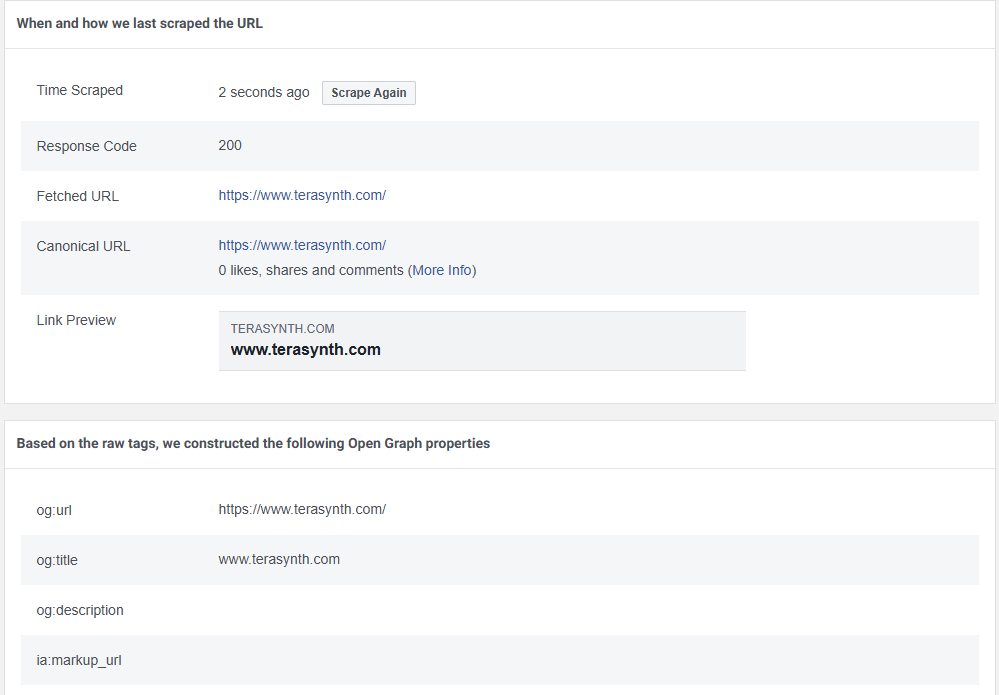Click the bold www.terasynth.com preview title
Viewport: 999px width, 695px height.
click(305, 350)
